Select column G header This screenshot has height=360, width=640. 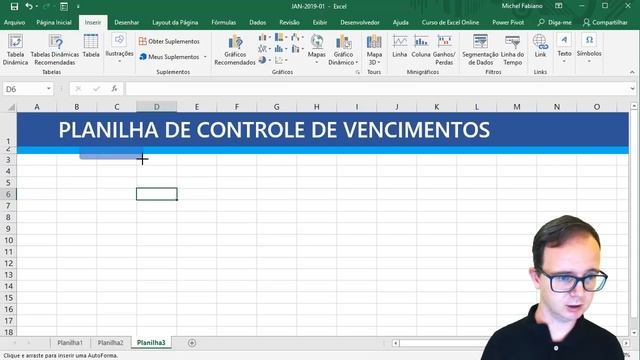pos(276,107)
